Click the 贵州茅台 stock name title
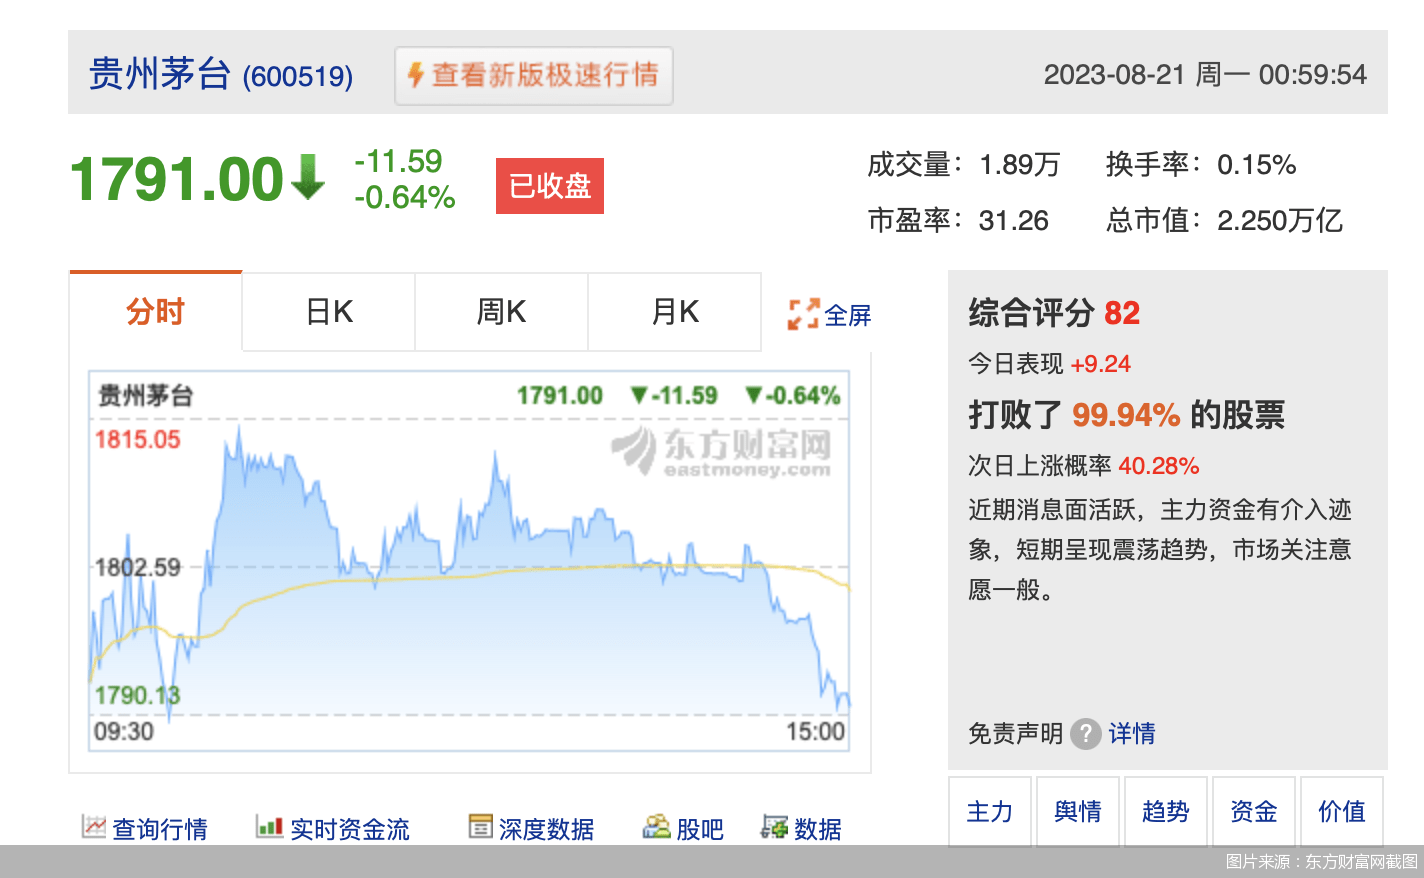1424x878 pixels. [x=160, y=75]
